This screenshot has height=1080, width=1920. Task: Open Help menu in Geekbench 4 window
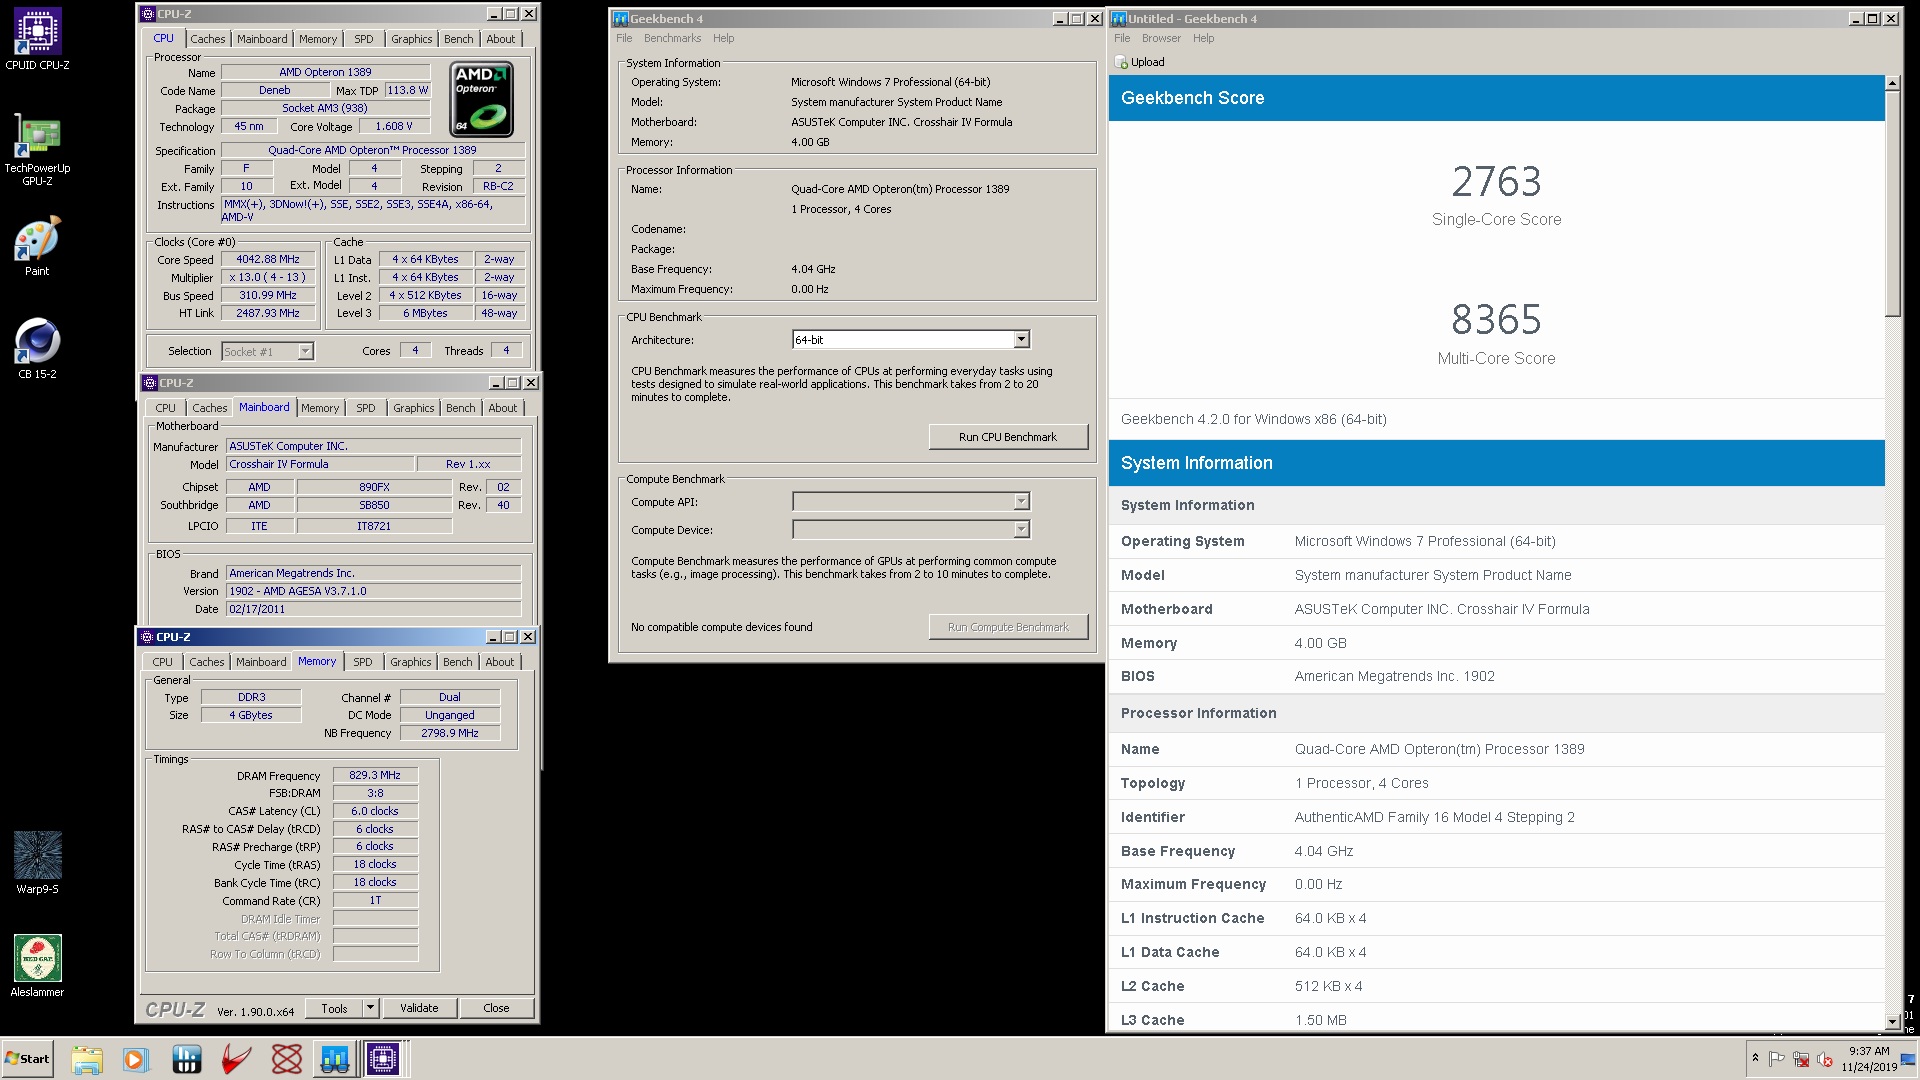[x=723, y=38]
